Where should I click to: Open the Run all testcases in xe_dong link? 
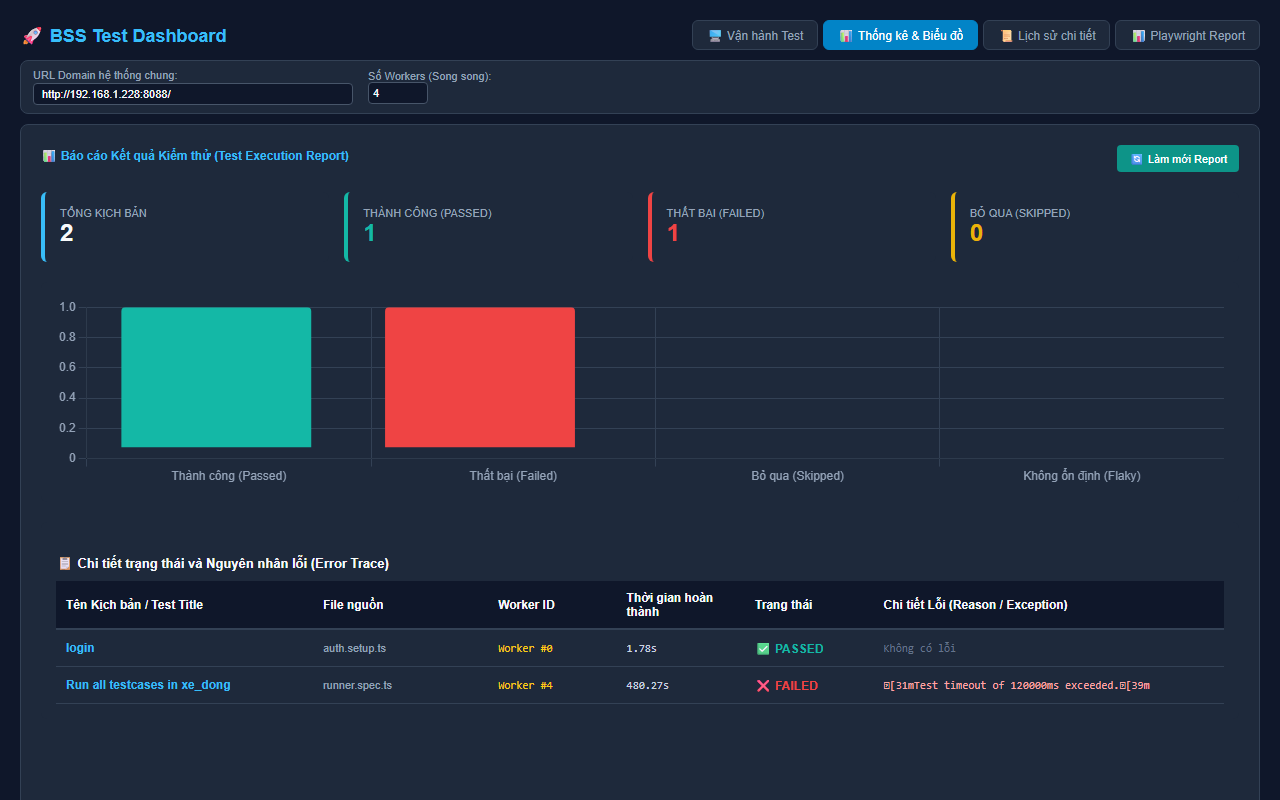click(148, 685)
